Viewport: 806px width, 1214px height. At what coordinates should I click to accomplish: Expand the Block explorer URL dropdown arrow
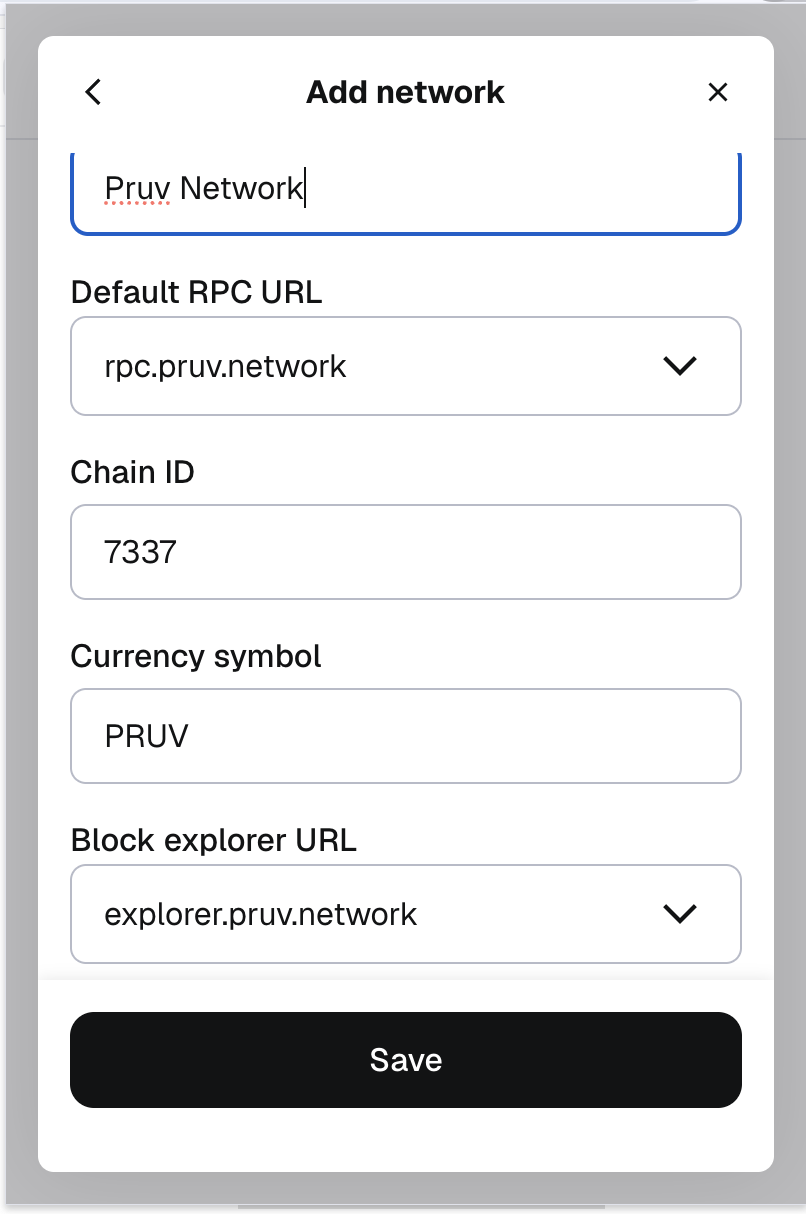tap(679, 914)
